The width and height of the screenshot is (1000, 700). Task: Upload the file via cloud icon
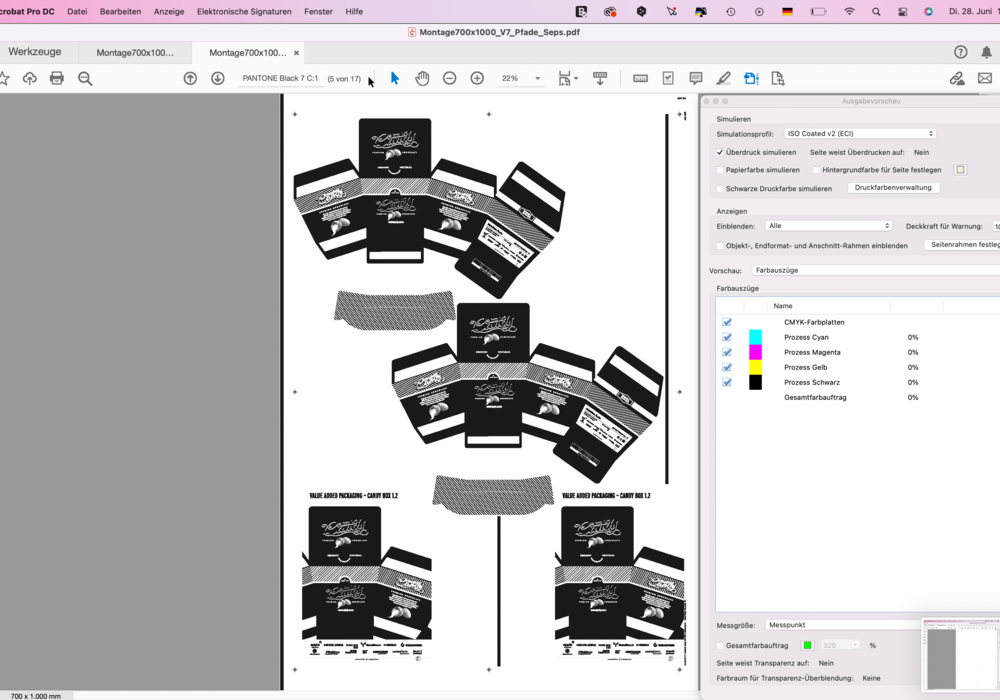pos(29,78)
